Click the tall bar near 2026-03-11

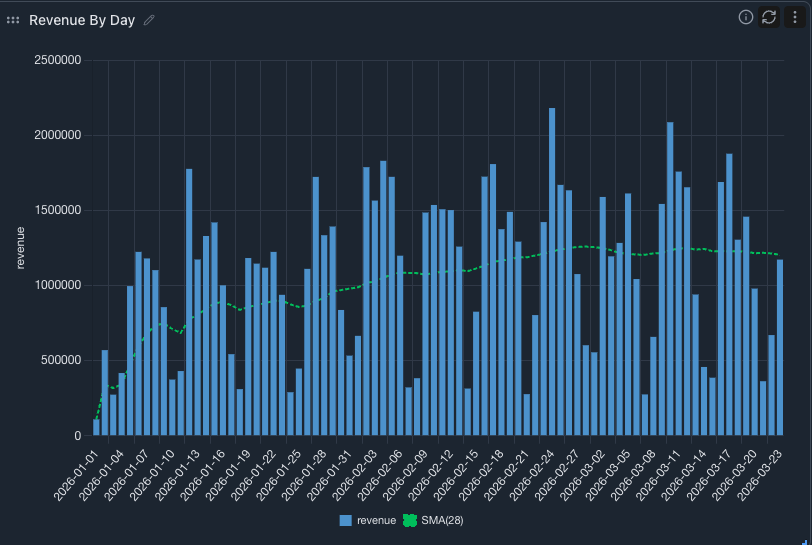[670, 279]
